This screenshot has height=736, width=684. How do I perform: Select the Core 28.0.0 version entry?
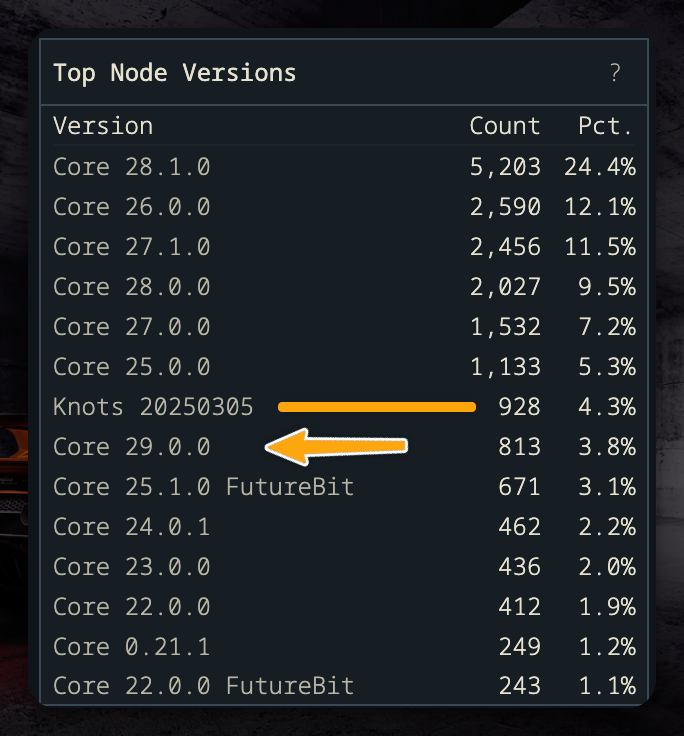click(131, 286)
